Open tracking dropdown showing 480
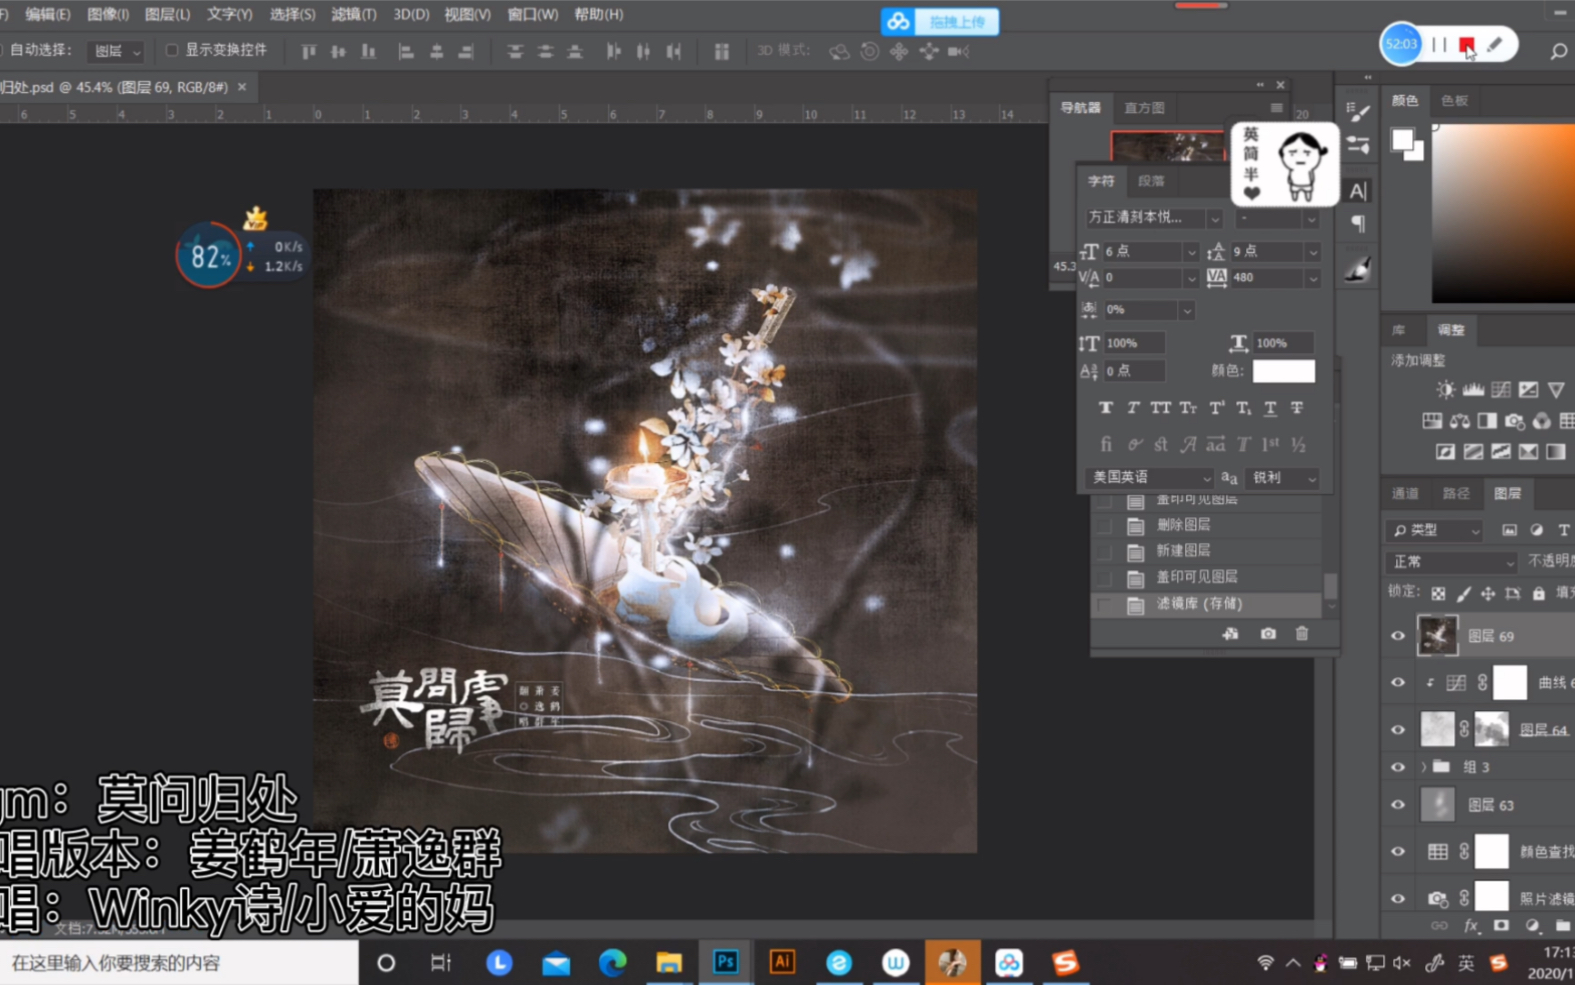The width and height of the screenshot is (1575, 985). pos(1313,278)
